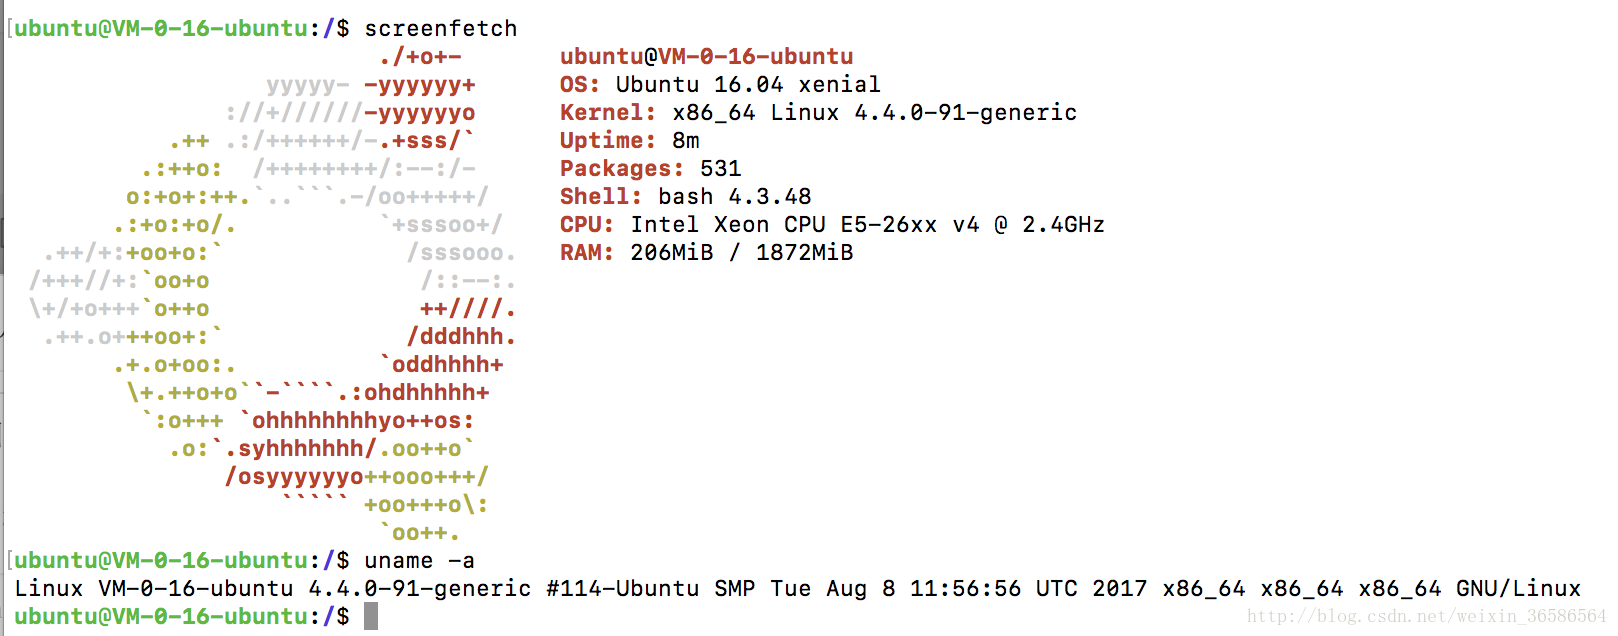Open the blog.csdn.net watermark link

click(x=1426, y=616)
